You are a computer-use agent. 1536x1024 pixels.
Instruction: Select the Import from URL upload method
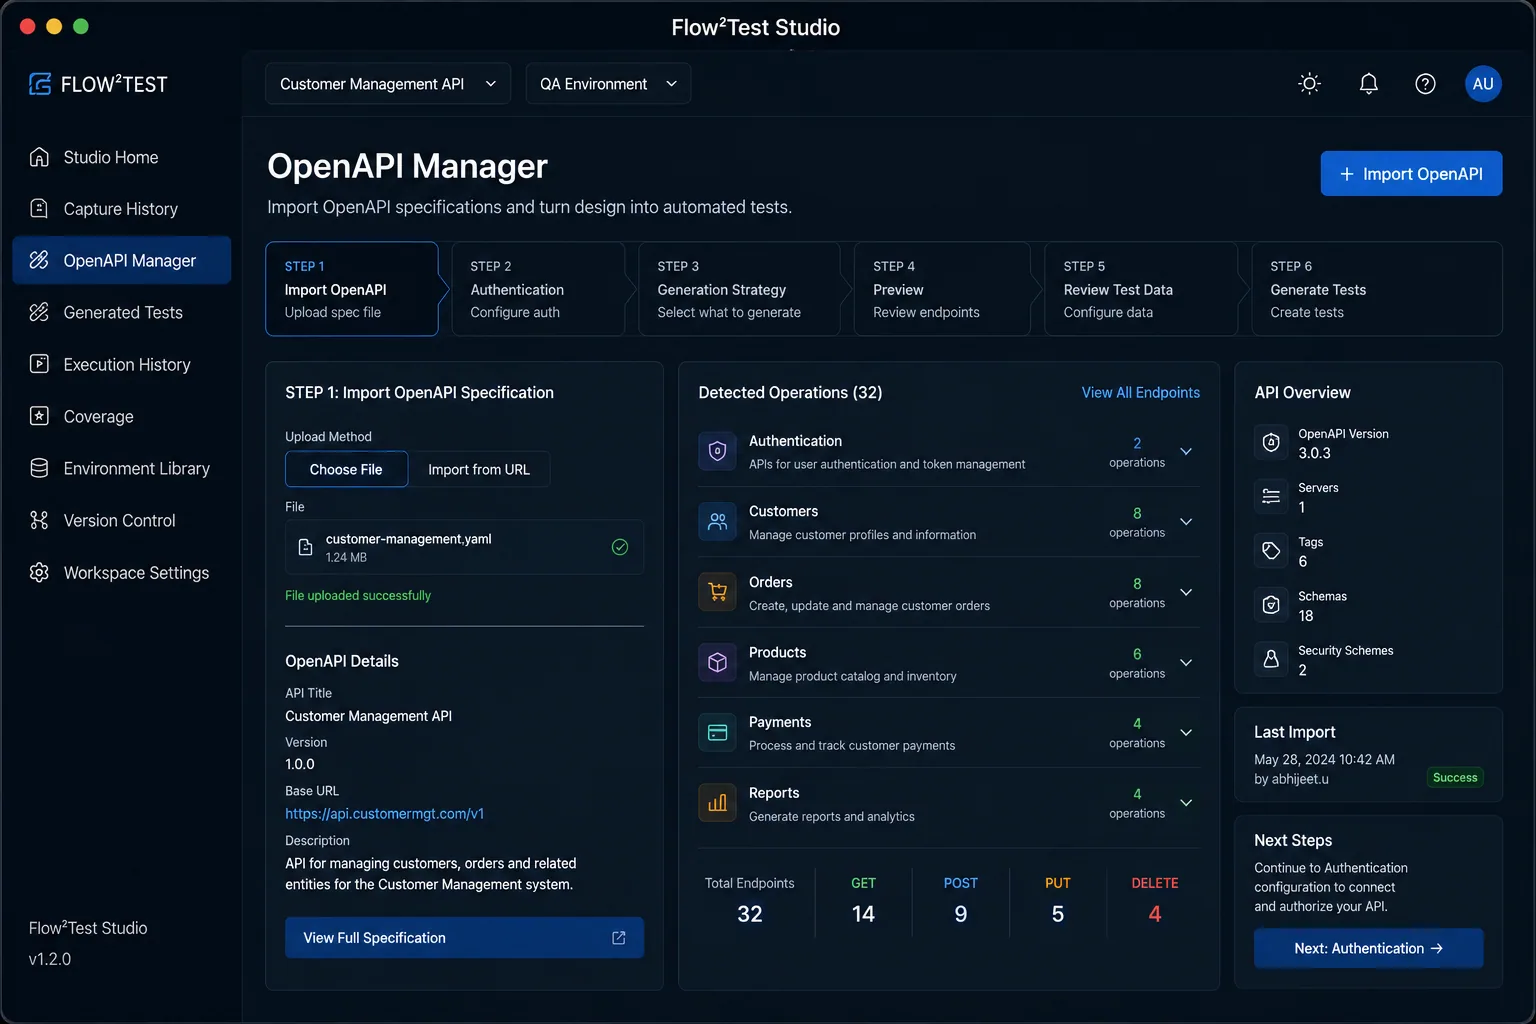point(479,469)
